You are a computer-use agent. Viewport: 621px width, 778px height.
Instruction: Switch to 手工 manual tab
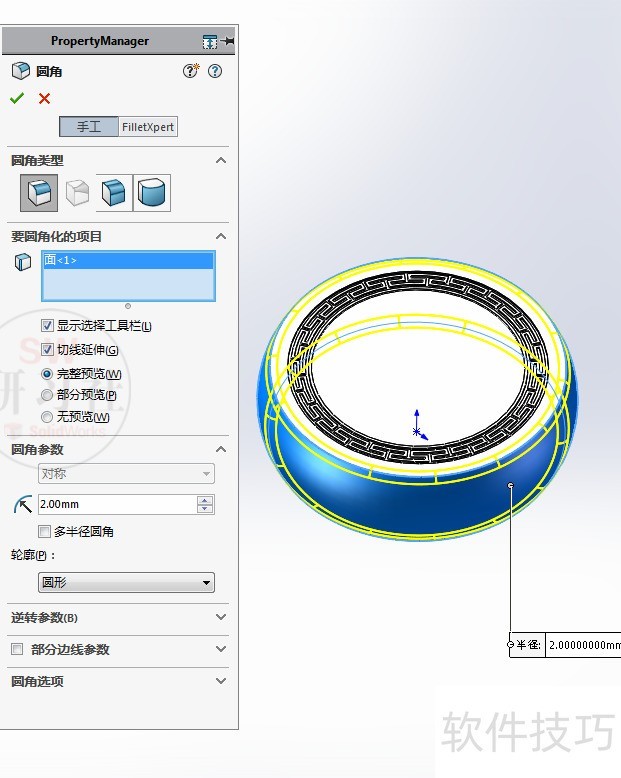coord(89,127)
